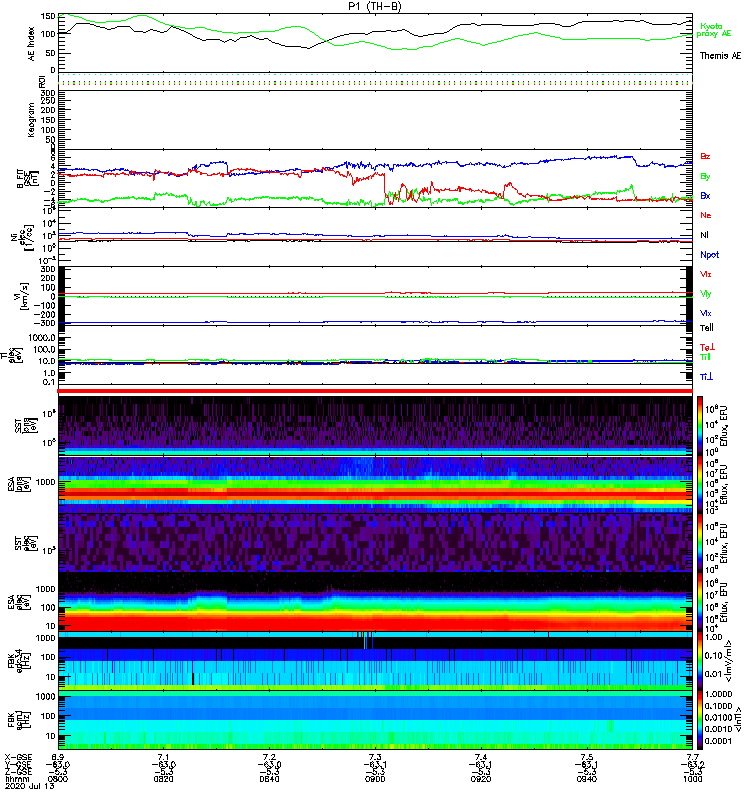Click the 150 tick on AE Index axis
The image size is (750, 800).
point(47,16)
